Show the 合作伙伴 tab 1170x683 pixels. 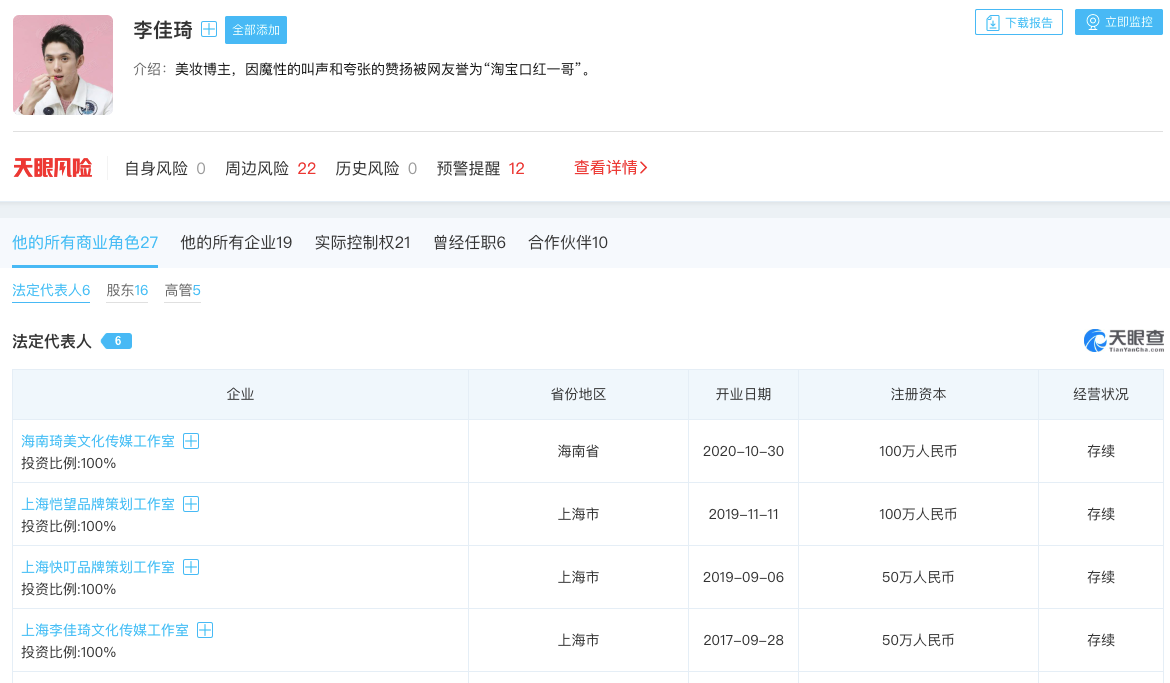[x=568, y=242]
